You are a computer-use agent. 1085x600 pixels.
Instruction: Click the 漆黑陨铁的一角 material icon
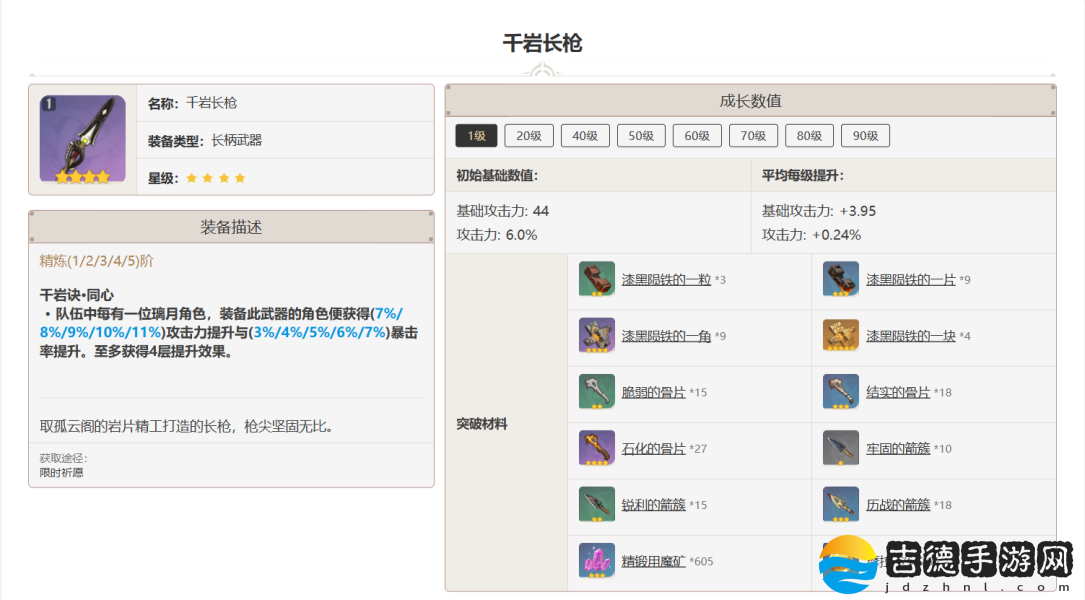pos(597,336)
